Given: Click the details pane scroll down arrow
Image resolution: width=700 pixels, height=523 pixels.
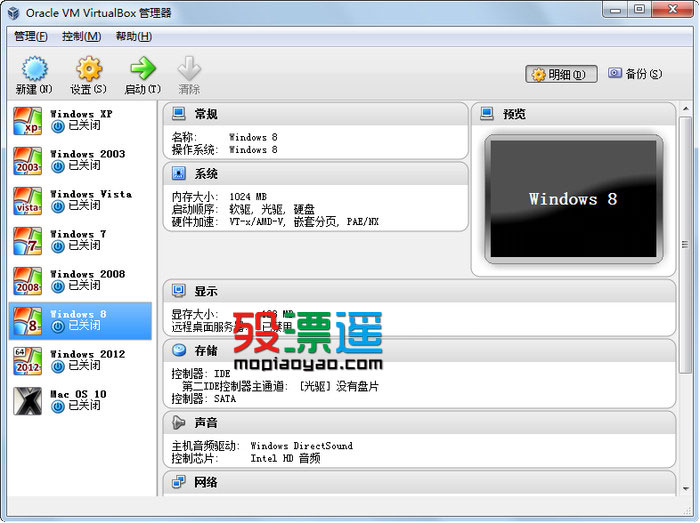Looking at the screenshot, I should coord(686,489).
